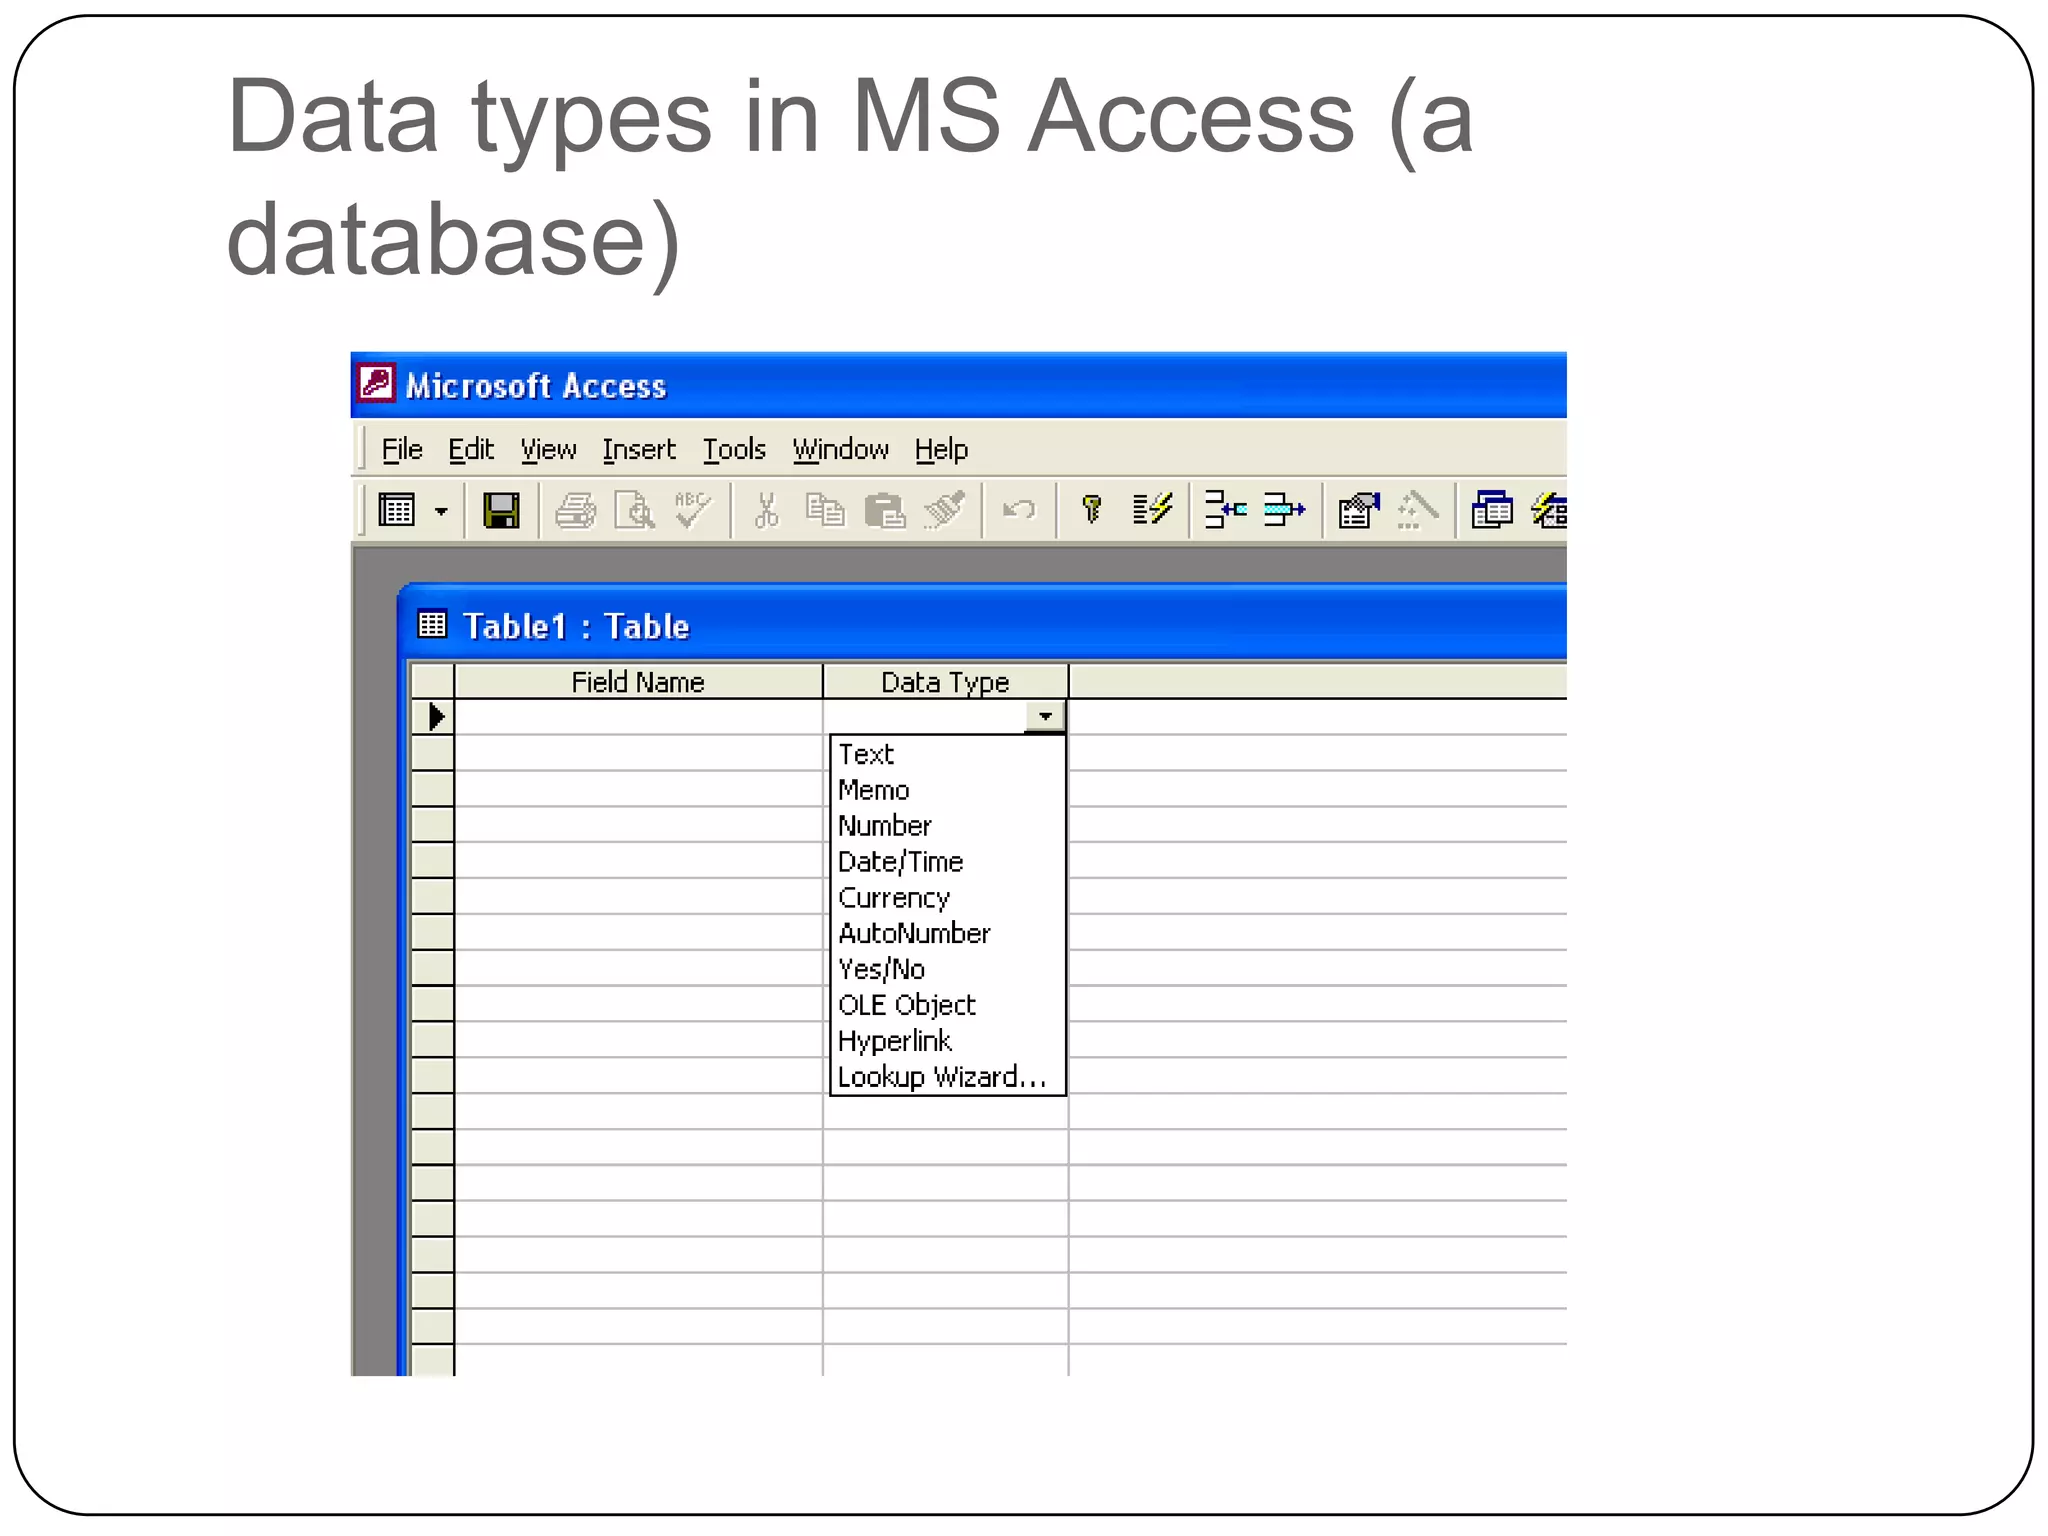Open the File menu
The image size is (2048, 1536).
(402, 450)
